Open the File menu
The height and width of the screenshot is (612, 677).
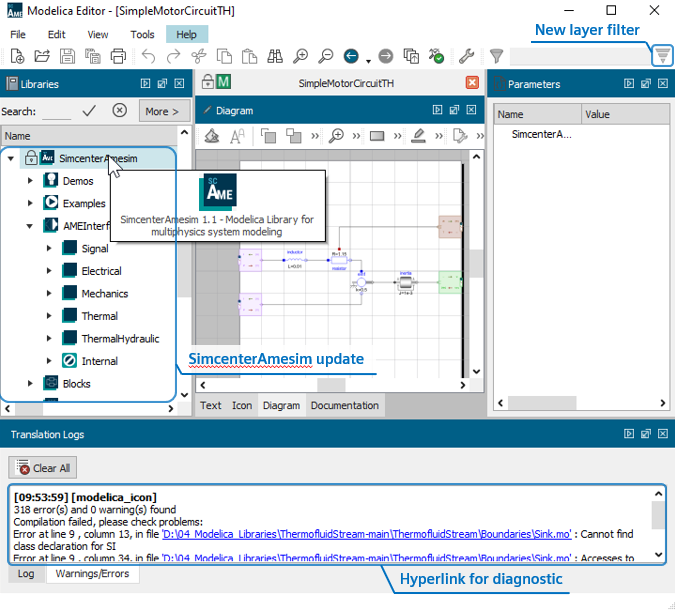tap(18, 35)
